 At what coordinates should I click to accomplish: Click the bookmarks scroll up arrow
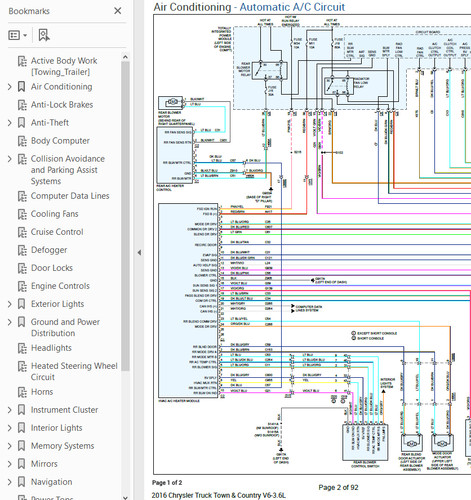[125, 57]
